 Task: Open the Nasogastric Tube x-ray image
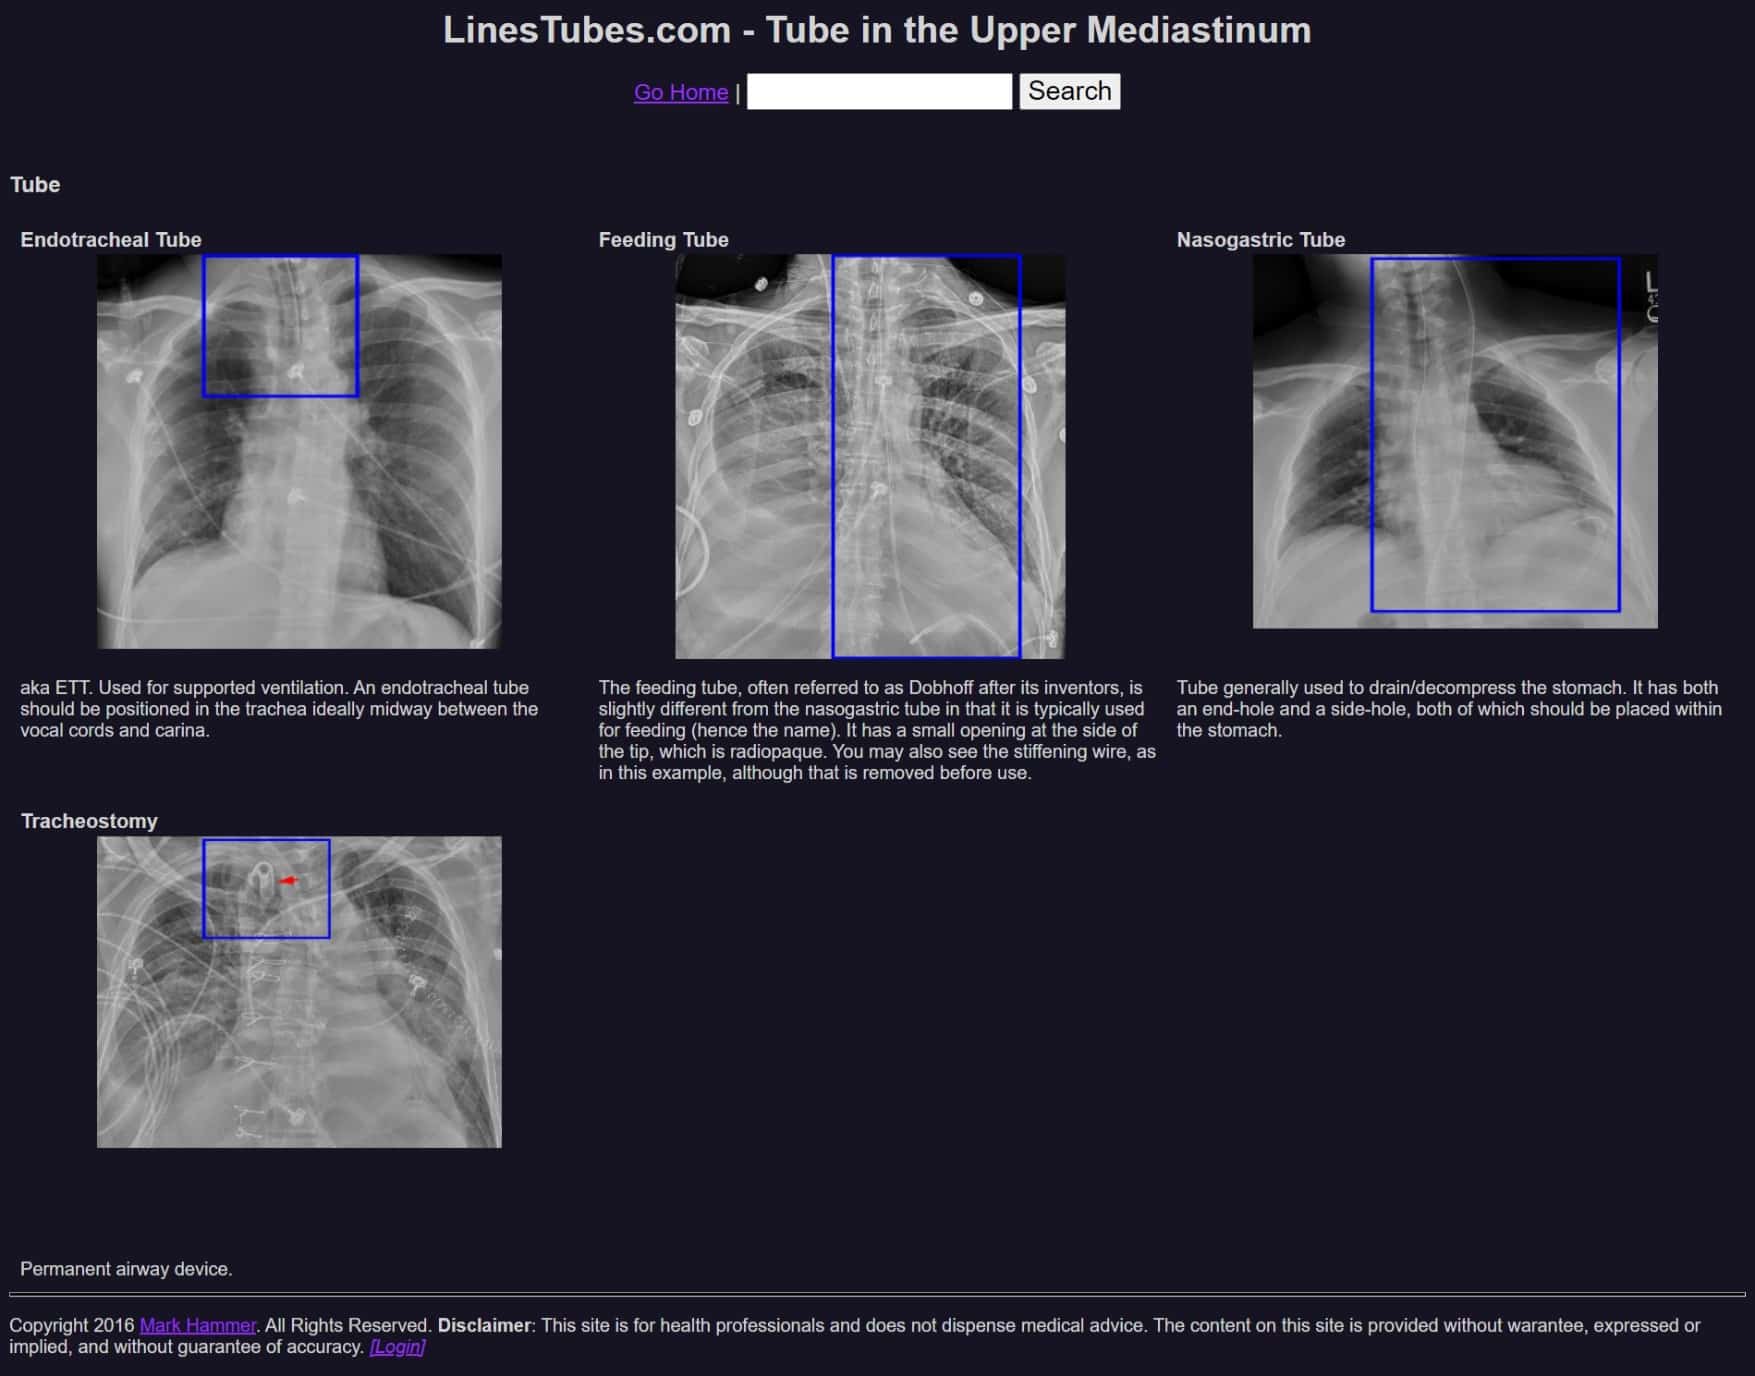coord(1454,441)
